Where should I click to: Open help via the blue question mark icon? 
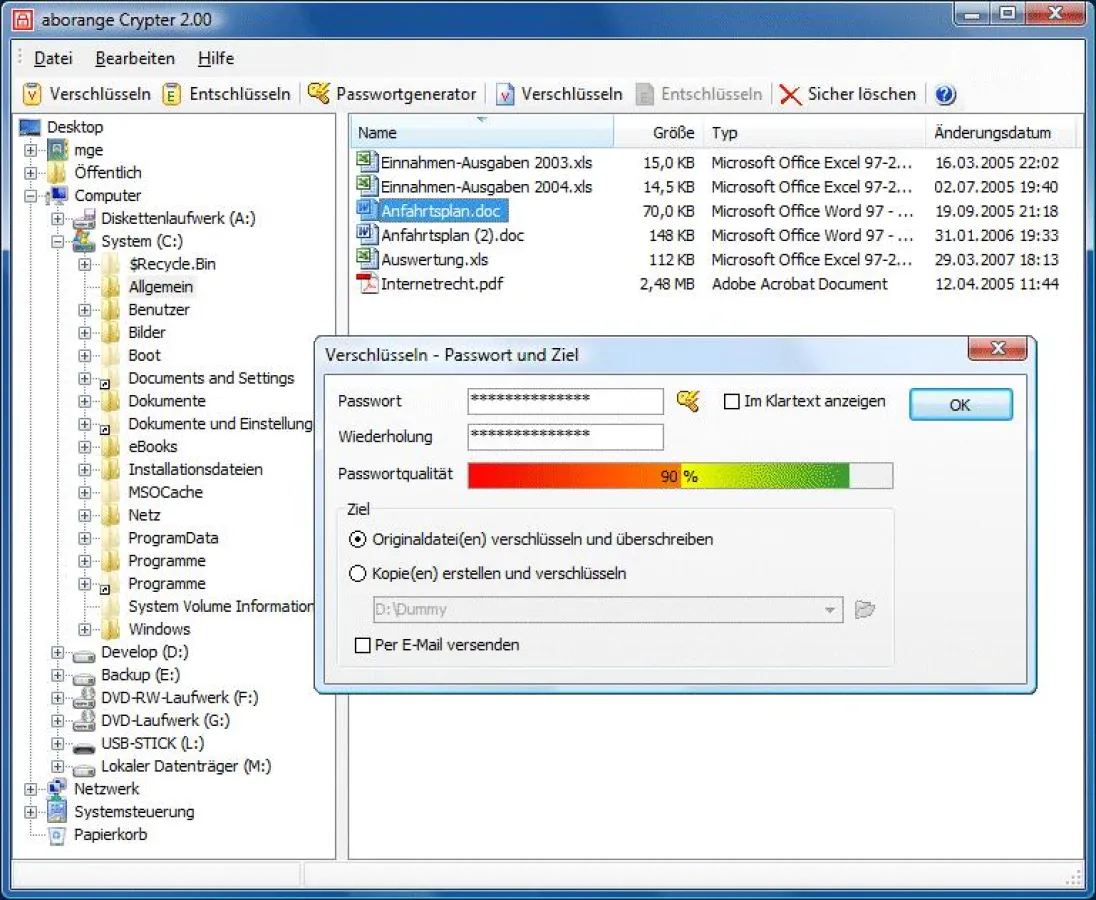point(945,94)
